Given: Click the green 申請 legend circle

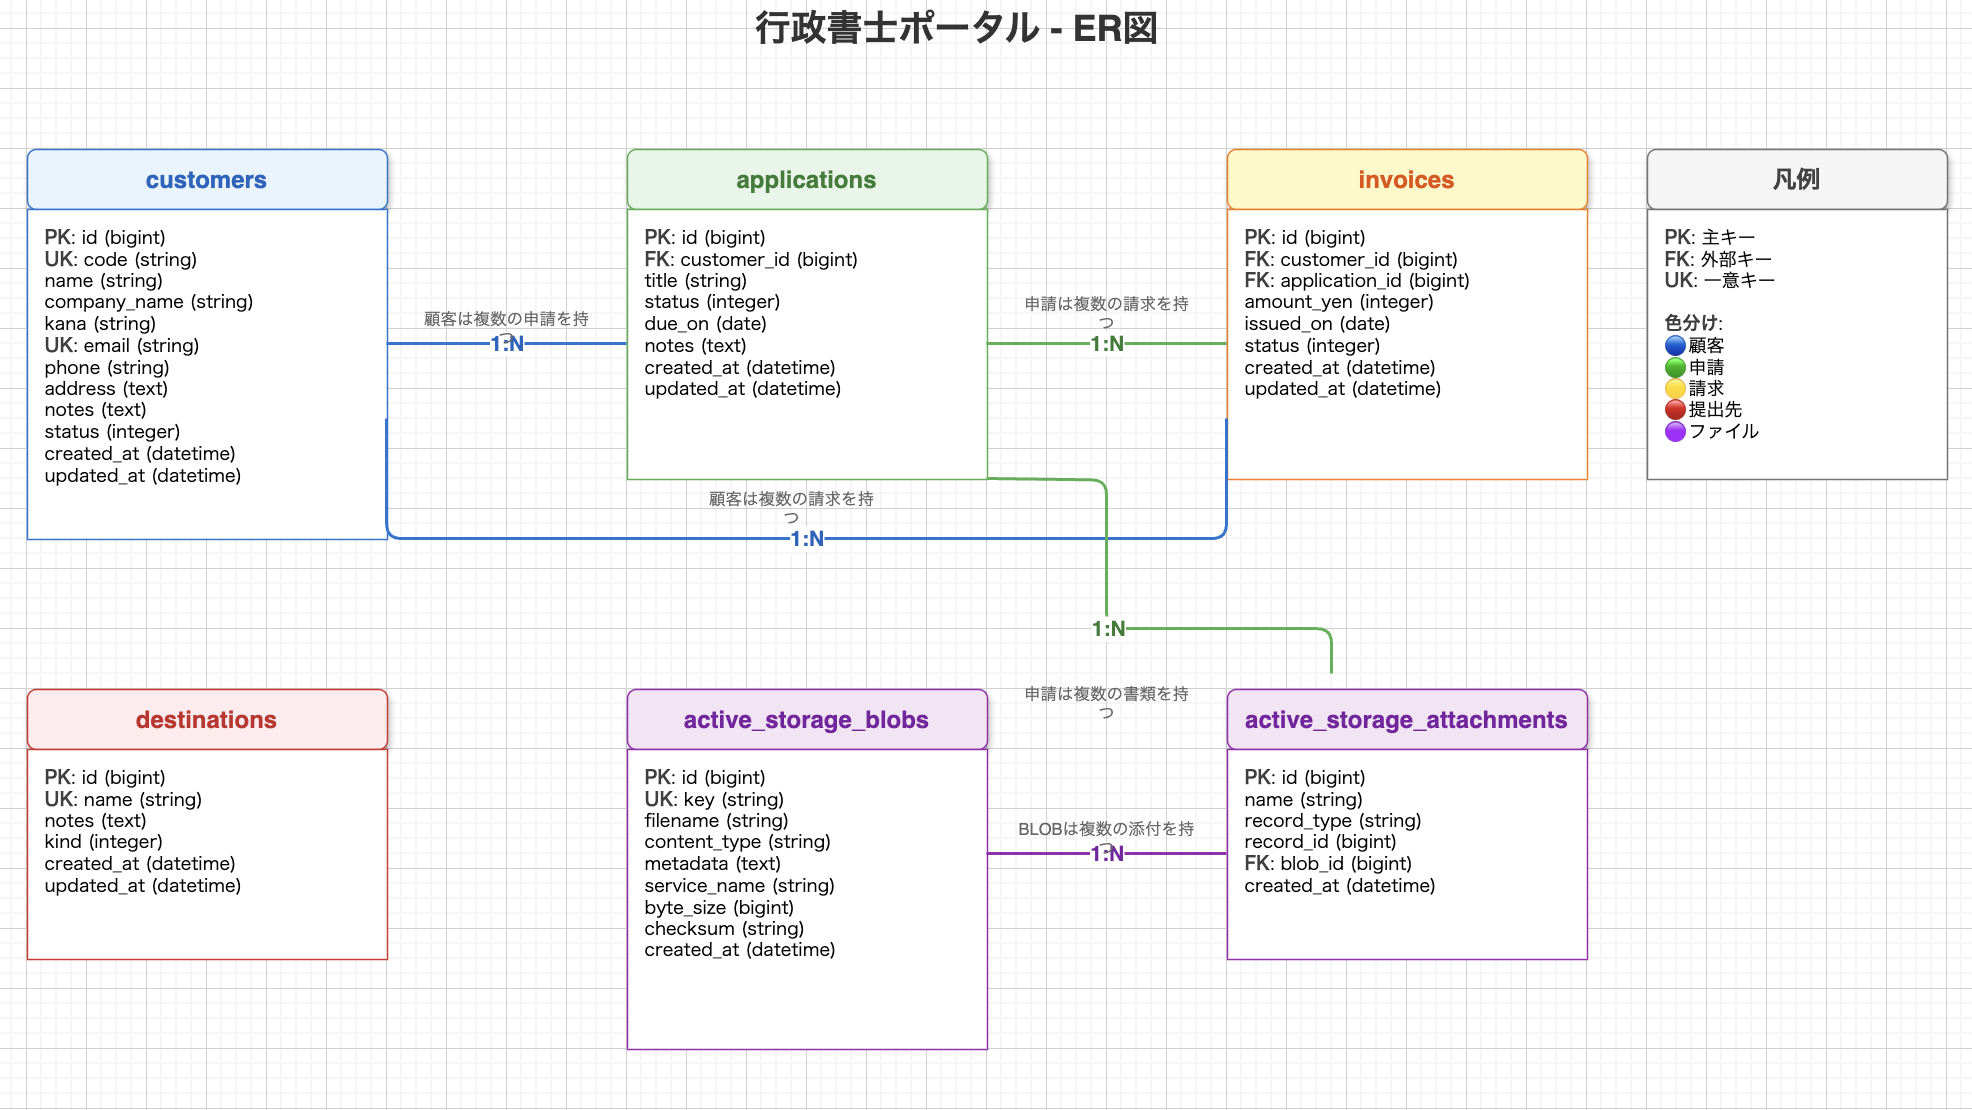Looking at the screenshot, I should click(x=1675, y=367).
